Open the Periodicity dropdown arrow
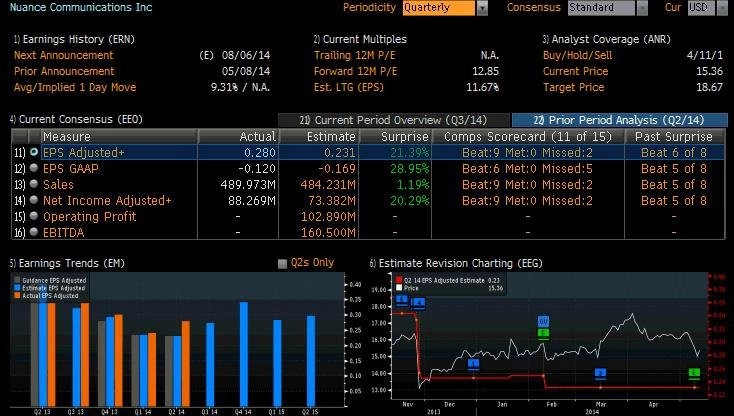This screenshot has height=416, width=734. click(482, 8)
